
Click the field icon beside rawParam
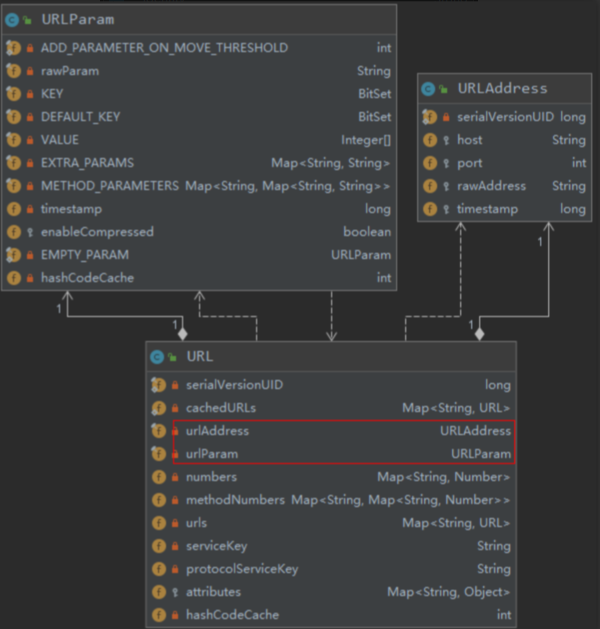click(14, 71)
